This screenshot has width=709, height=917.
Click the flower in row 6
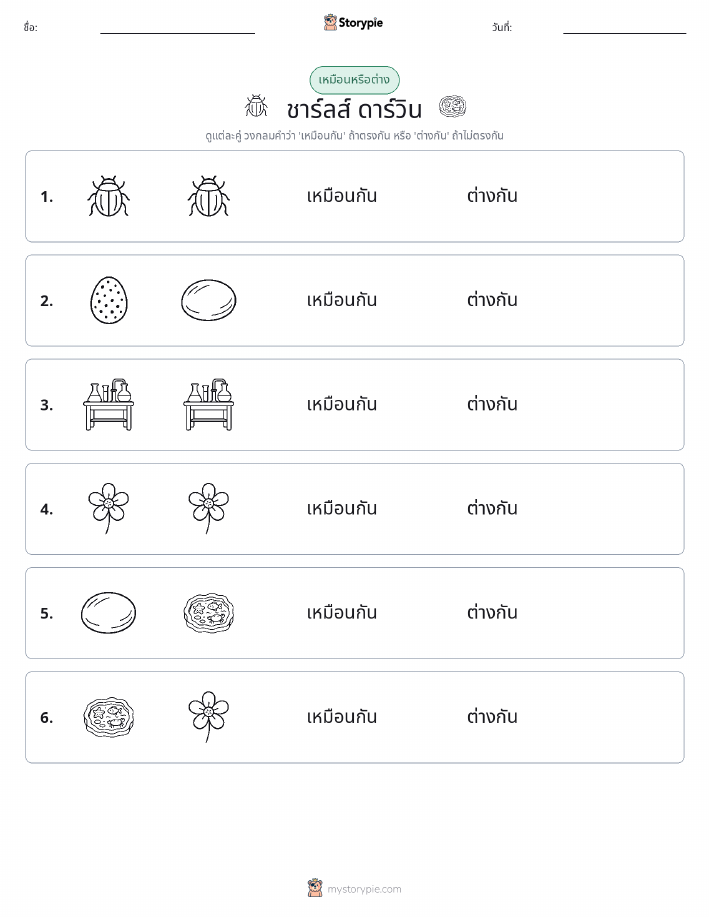[209, 717]
